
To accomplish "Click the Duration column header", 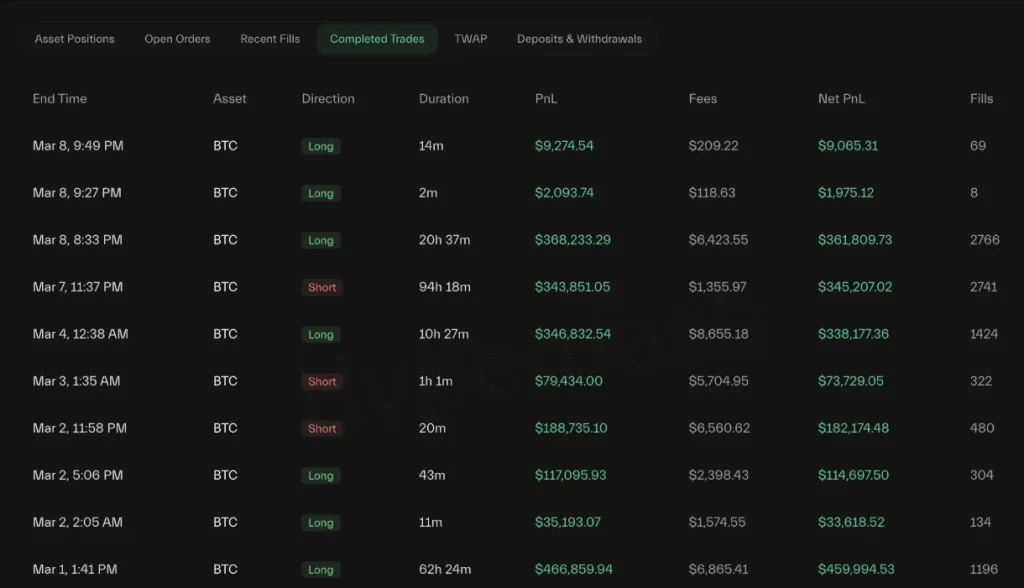I will 443,98.
